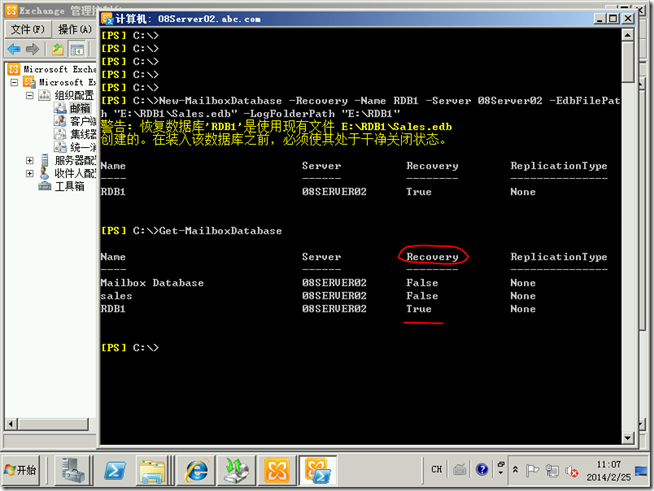
Task: Click the 客户端 access node icon
Action: (x=60, y=121)
